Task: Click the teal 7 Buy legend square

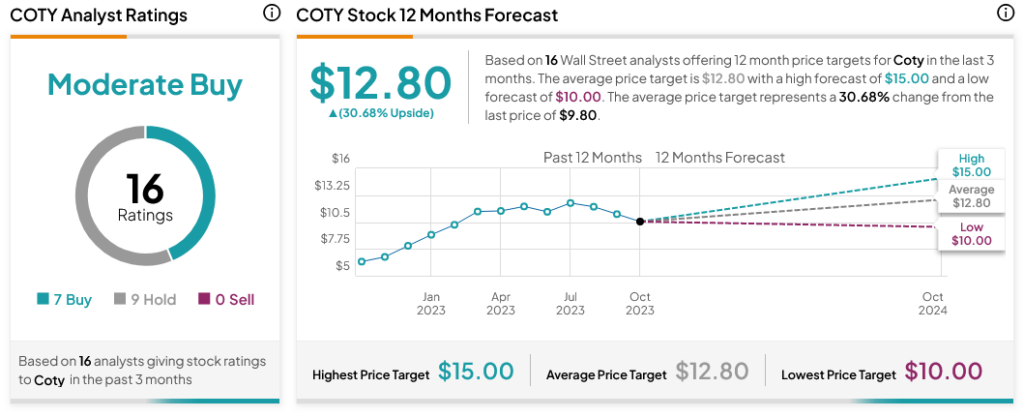Action: (x=42, y=299)
